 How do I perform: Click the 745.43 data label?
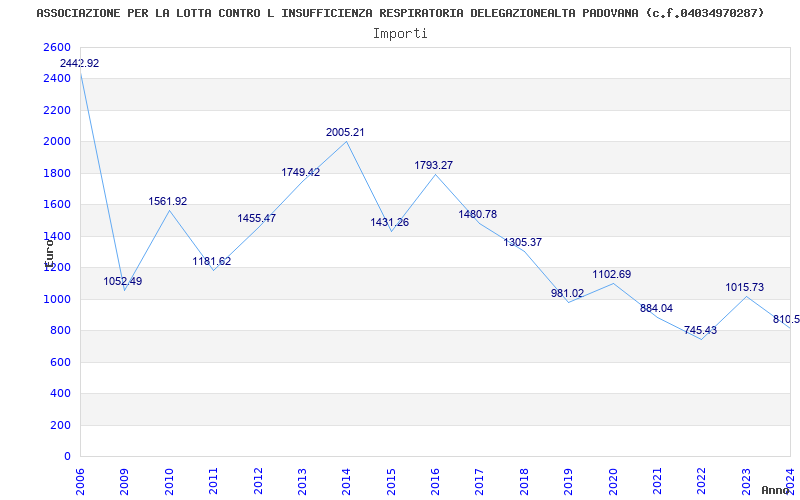pyautogui.click(x=701, y=330)
